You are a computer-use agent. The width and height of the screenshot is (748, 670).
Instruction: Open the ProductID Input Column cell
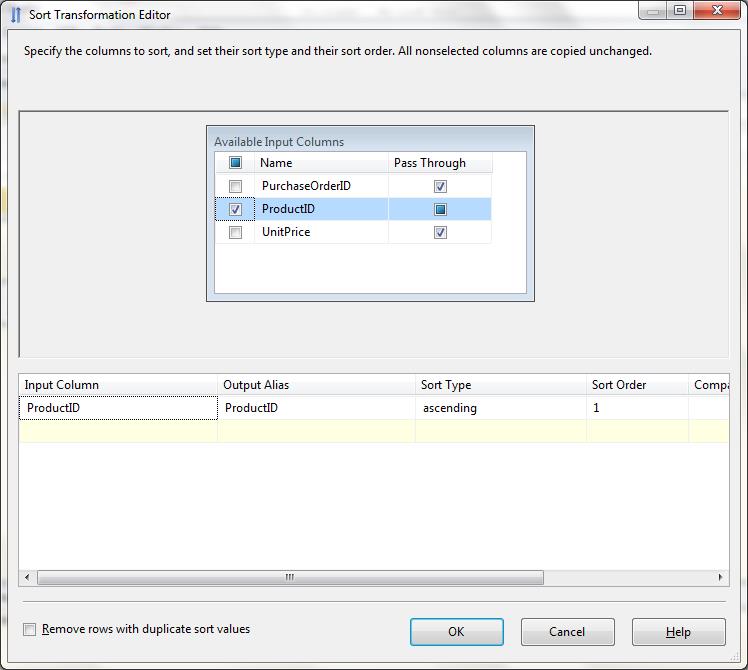118,408
